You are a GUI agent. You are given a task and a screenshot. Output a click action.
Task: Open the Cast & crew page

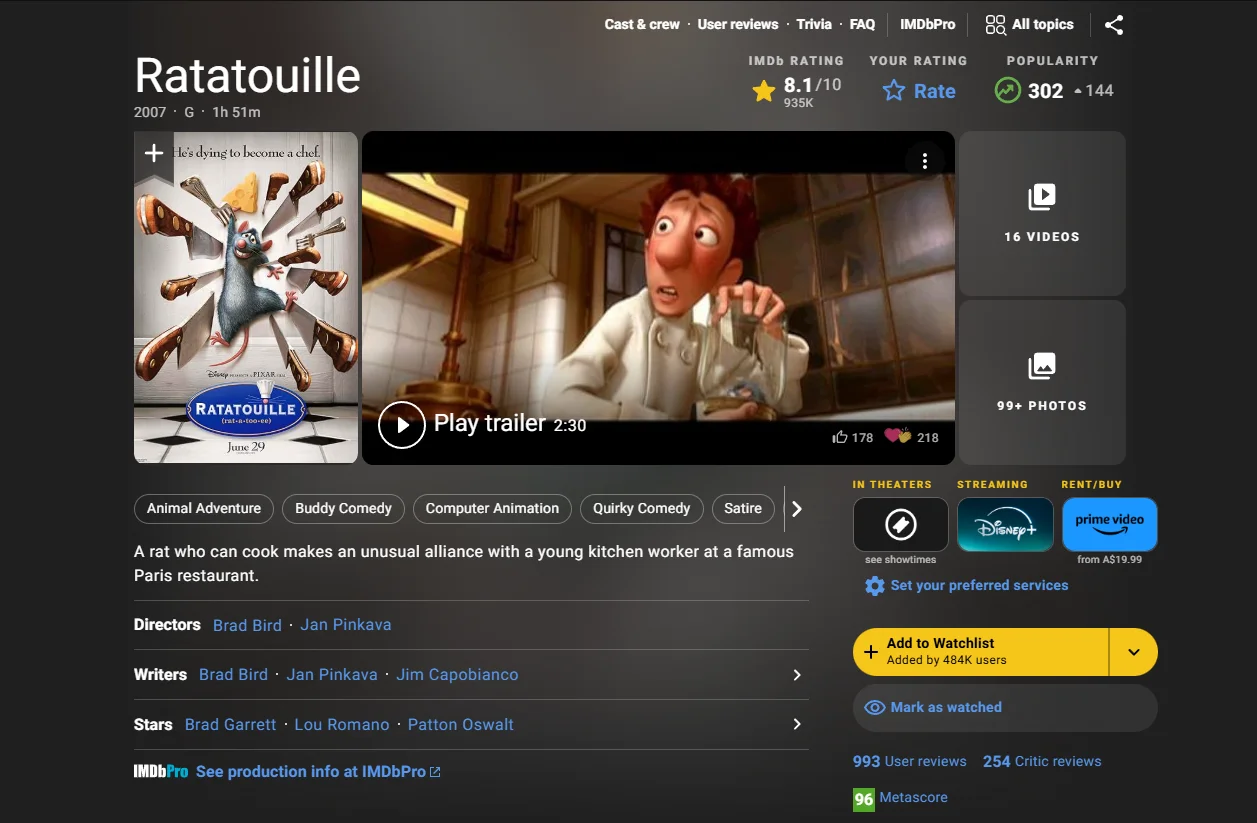(641, 24)
